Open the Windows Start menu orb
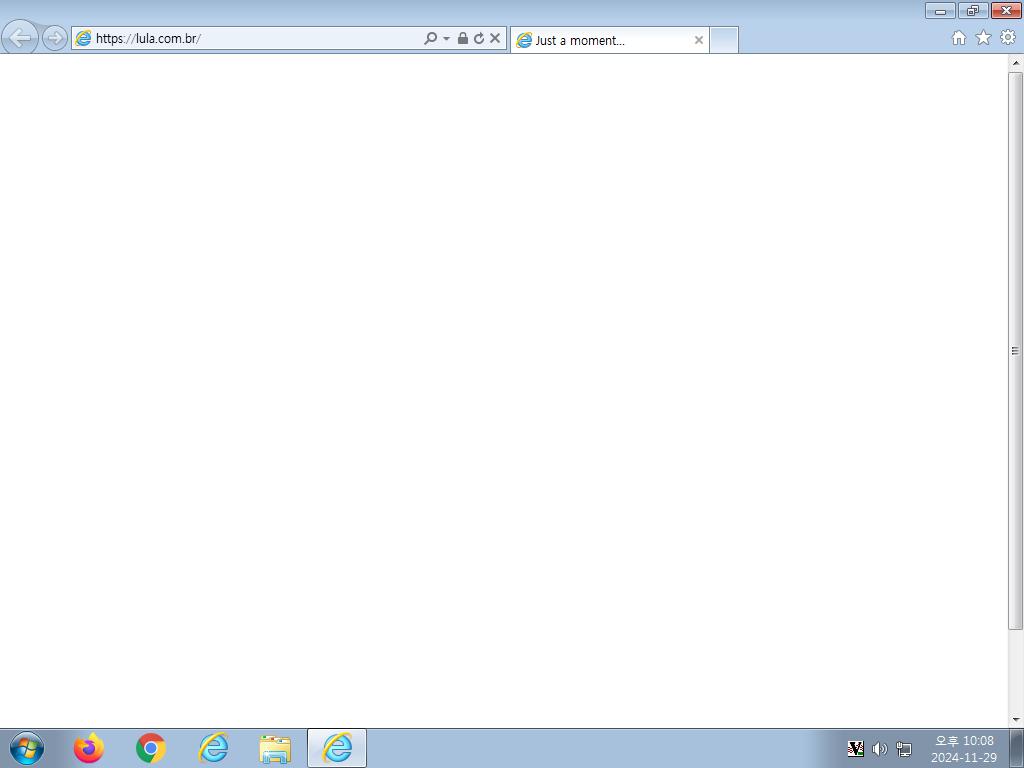Image resolution: width=1024 pixels, height=768 pixels. 27,748
